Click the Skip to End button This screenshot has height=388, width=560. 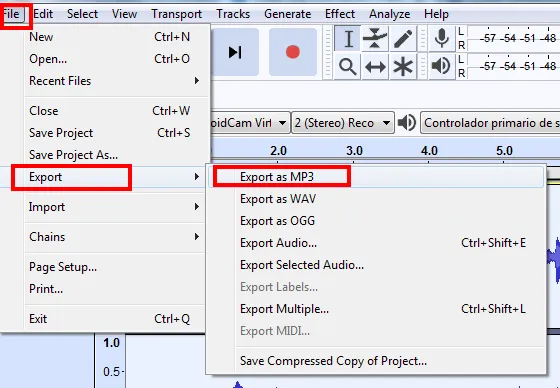coord(235,52)
